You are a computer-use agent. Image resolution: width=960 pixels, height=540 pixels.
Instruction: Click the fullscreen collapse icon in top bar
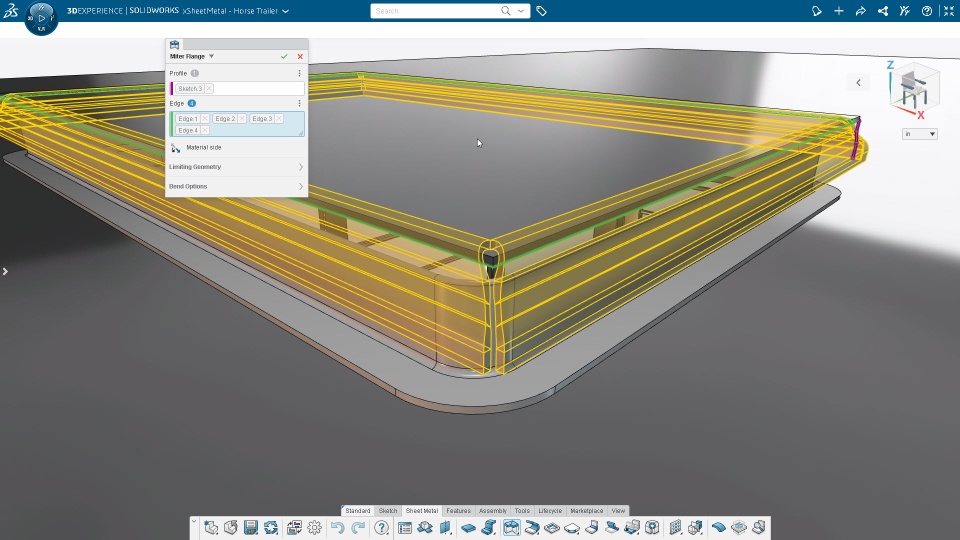coord(949,11)
